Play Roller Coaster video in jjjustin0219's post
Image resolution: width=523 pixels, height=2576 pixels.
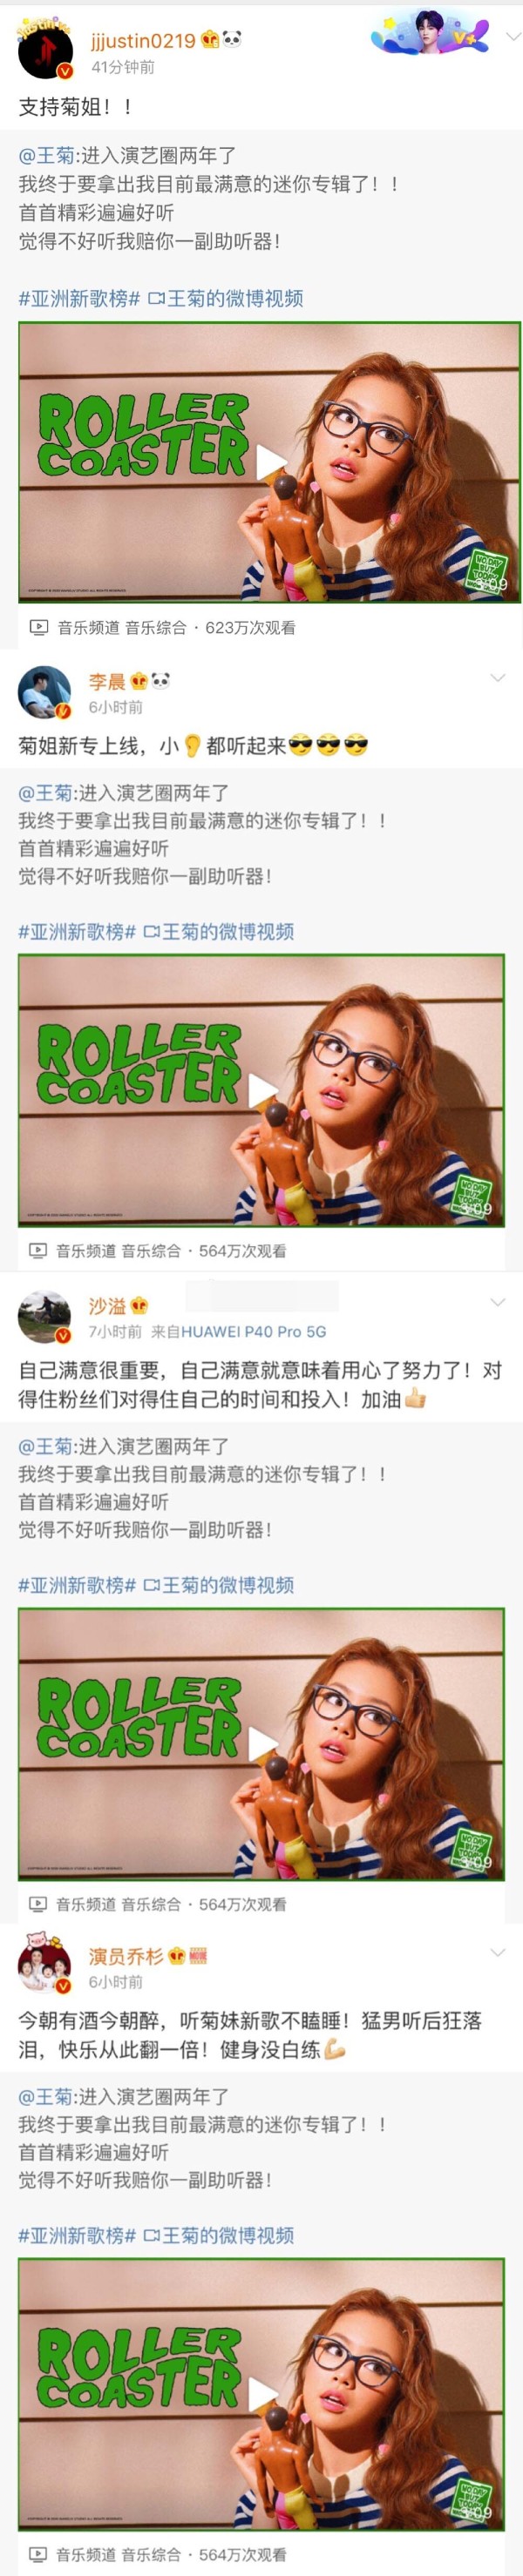point(270,462)
